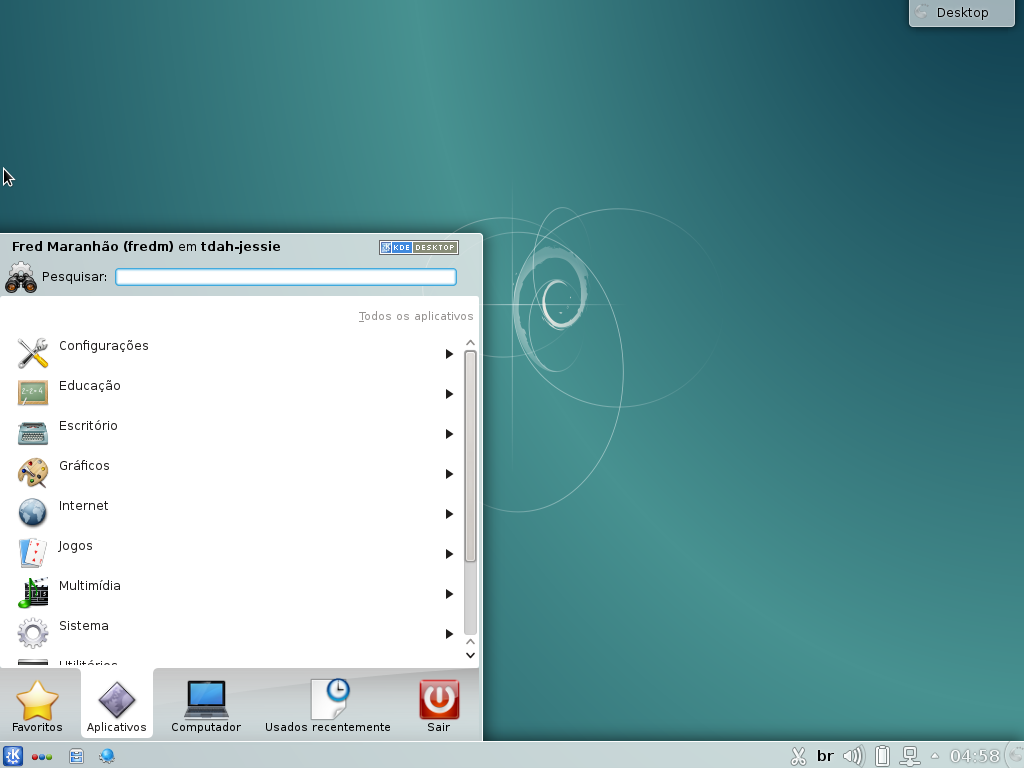Click the Sair power button
Image resolution: width=1024 pixels, height=768 pixels.
(439, 706)
